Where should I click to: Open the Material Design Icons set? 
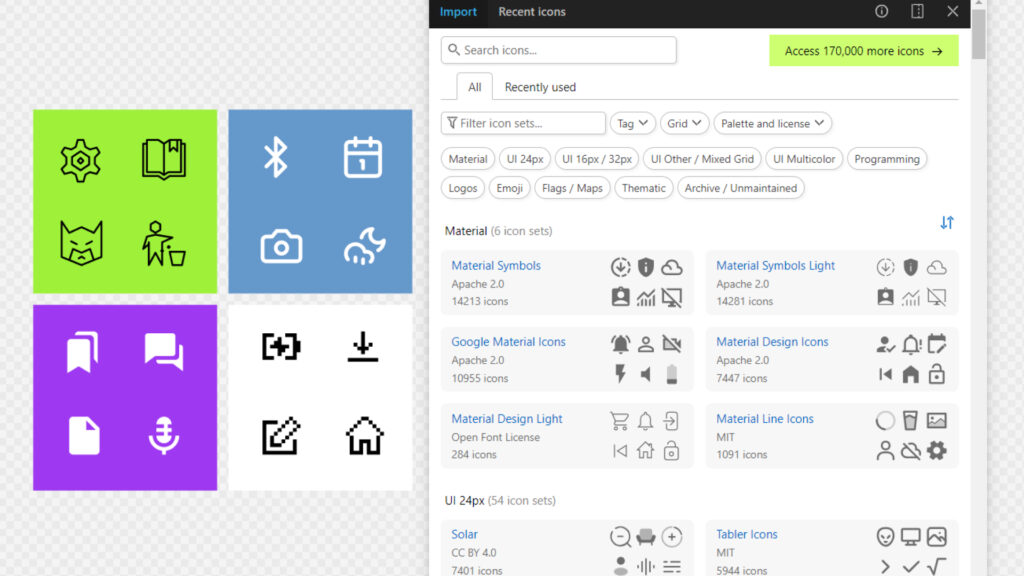[x=772, y=342]
